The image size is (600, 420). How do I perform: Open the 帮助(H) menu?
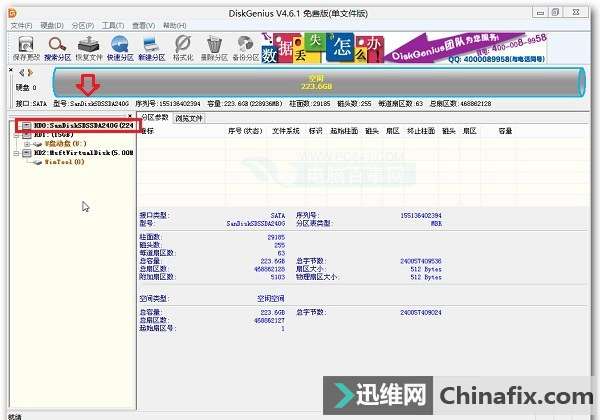tap(174, 26)
